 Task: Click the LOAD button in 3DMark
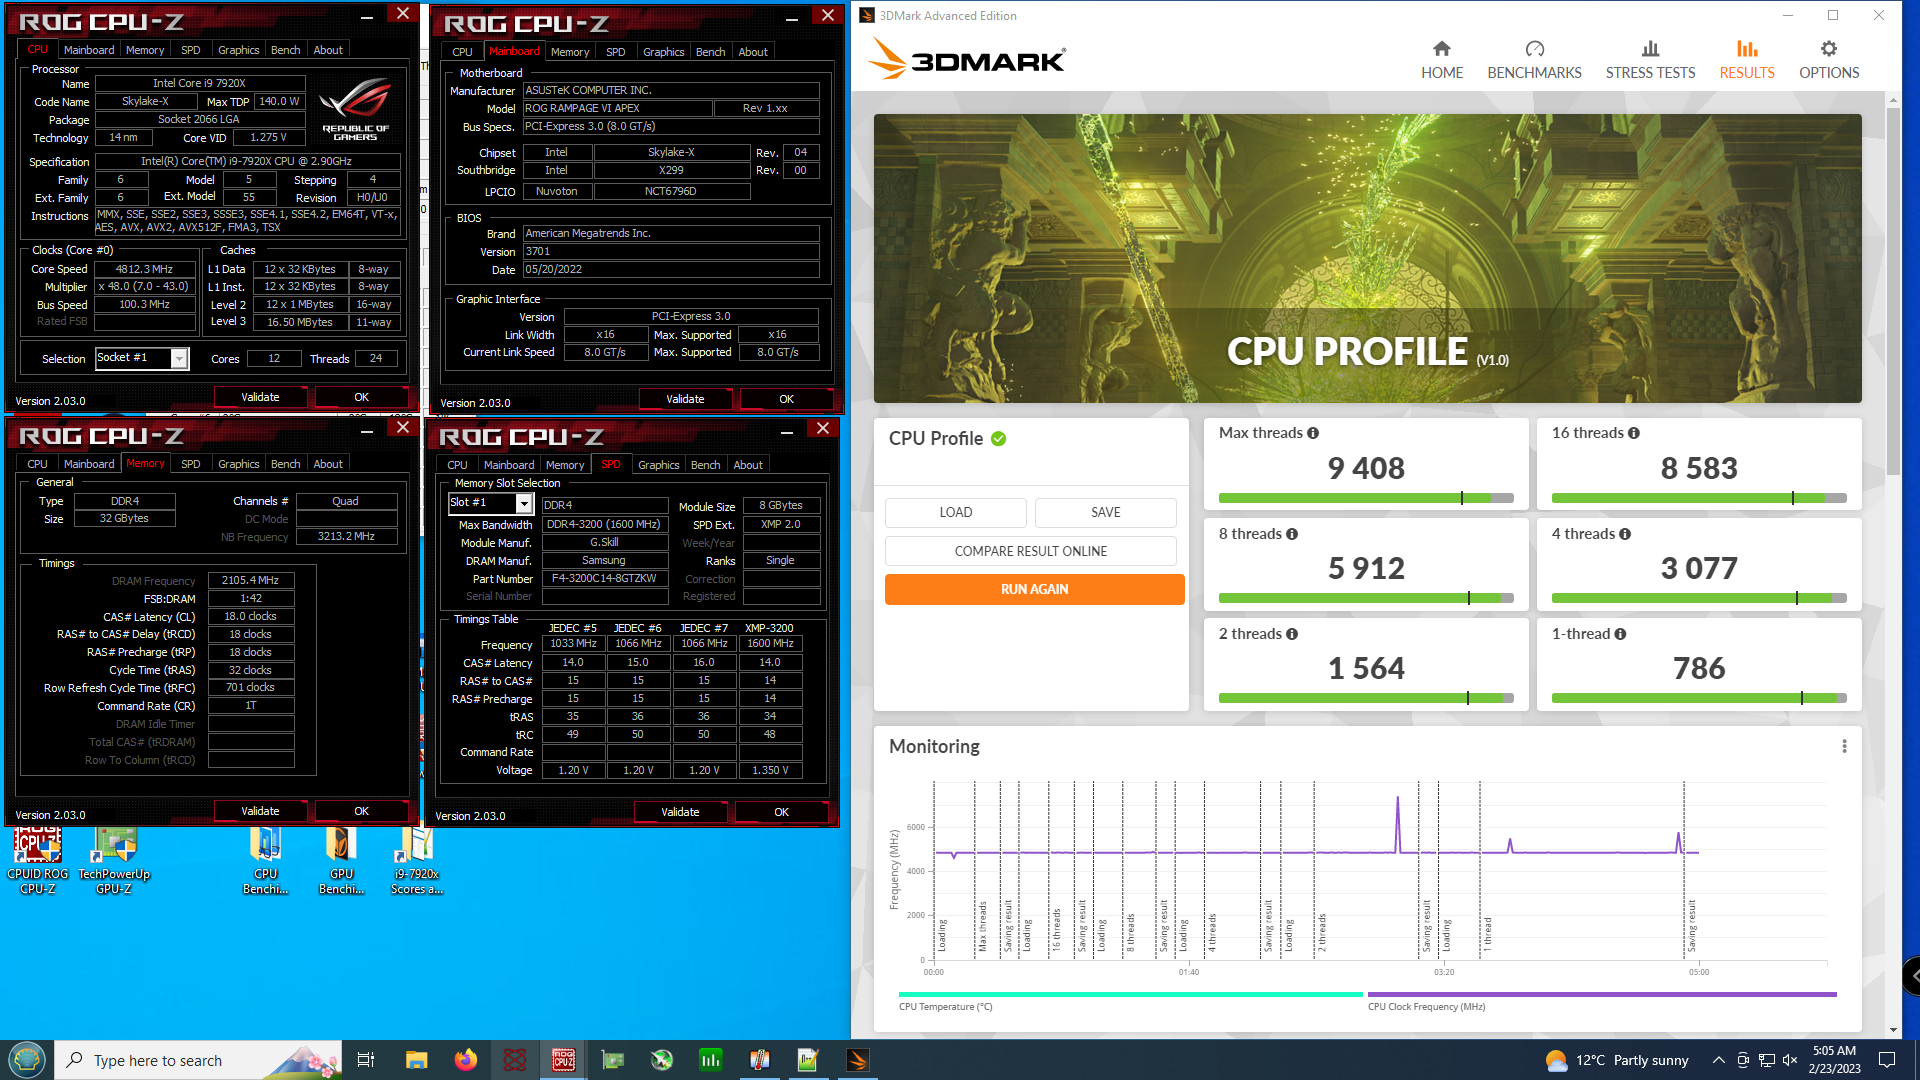(x=955, y=512)
